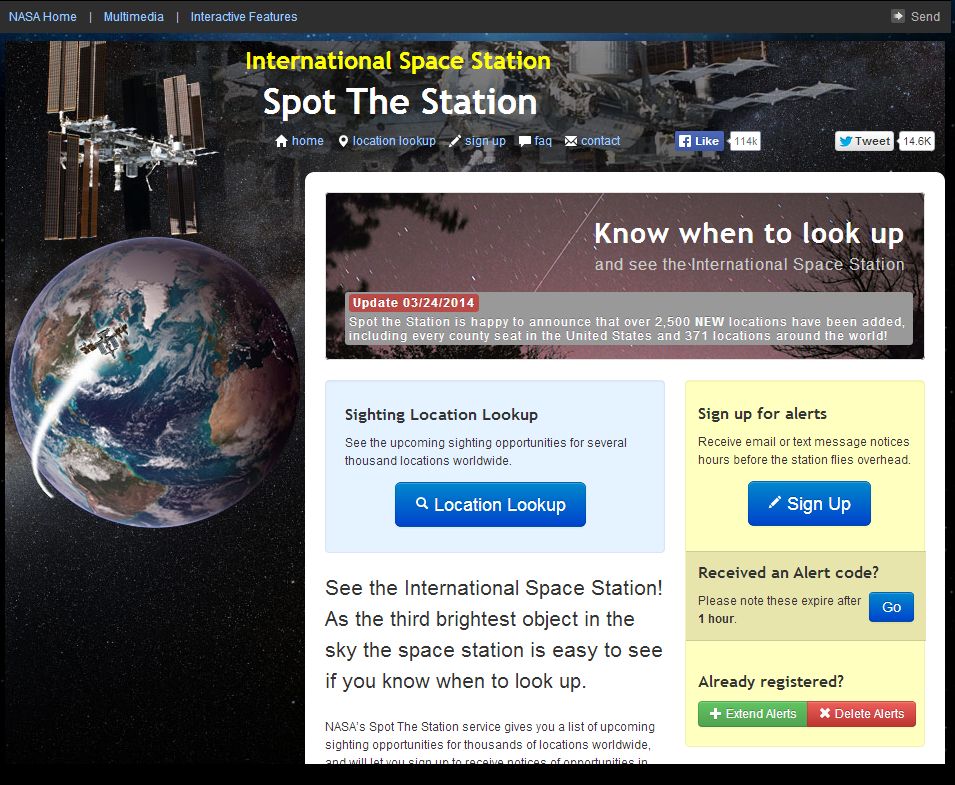Image resolution: width=955 pixels, height=785 pixels.
Task: Click the magnifier icon in Location Lookup
Action: coord(421,504)
